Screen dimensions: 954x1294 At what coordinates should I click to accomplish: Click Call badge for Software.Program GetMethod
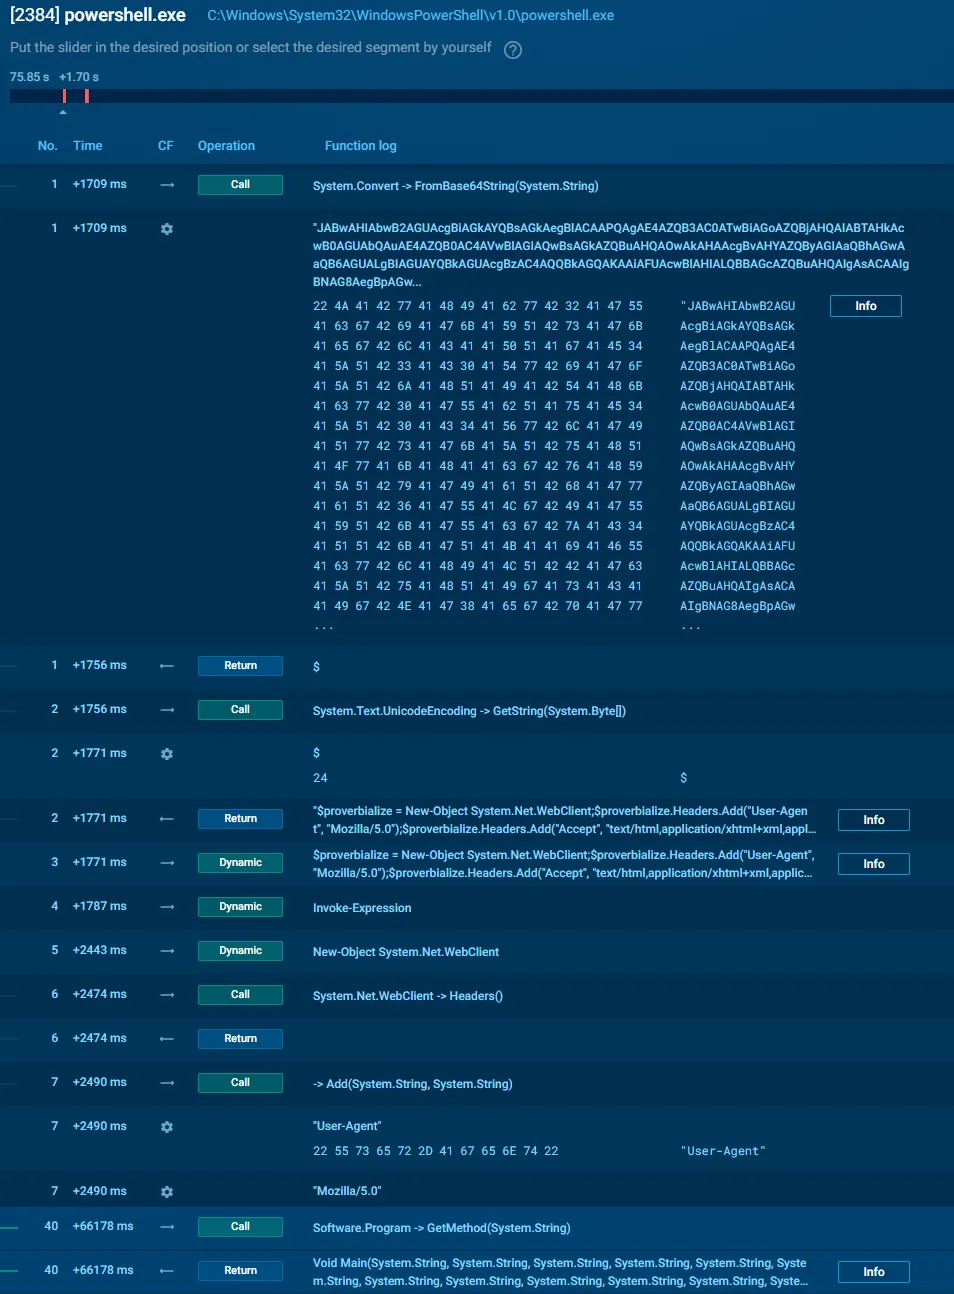(240, 1227)
